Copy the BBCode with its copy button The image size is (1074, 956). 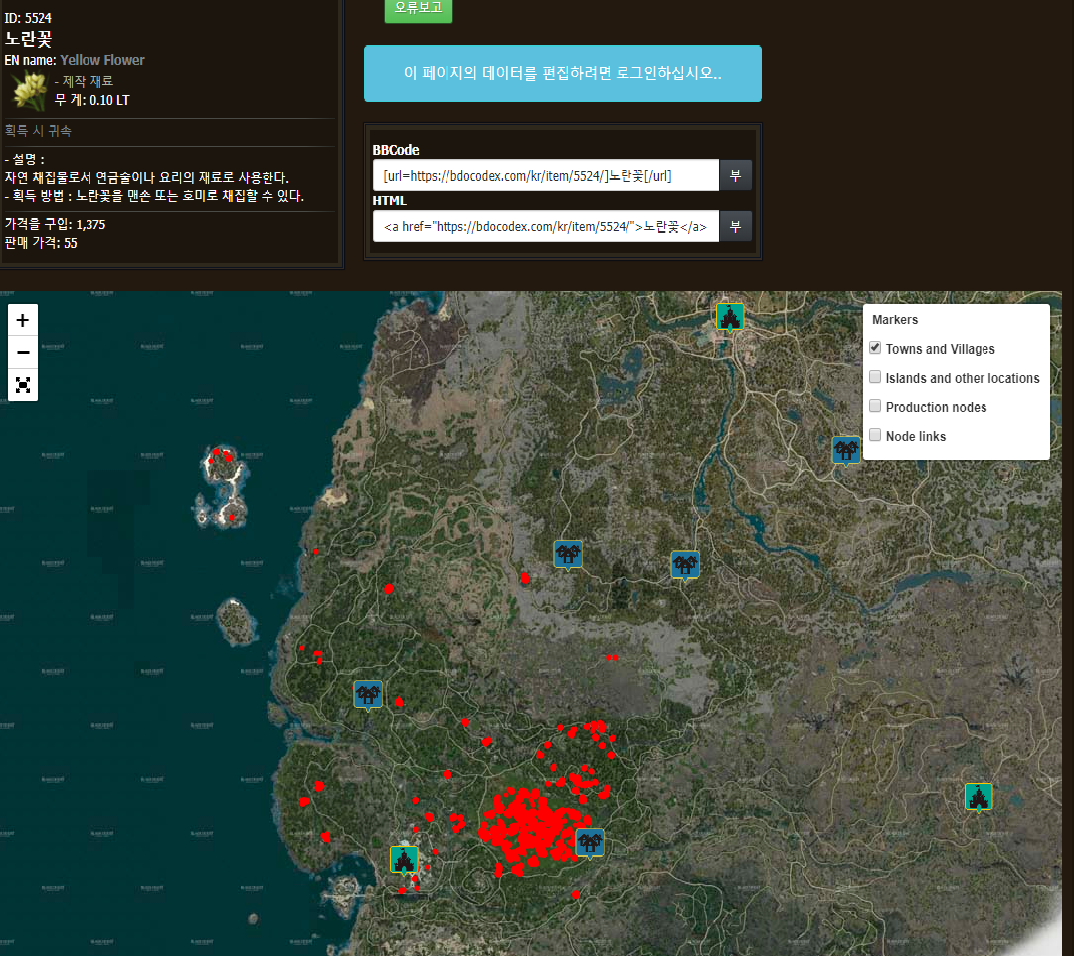[736, 175]
